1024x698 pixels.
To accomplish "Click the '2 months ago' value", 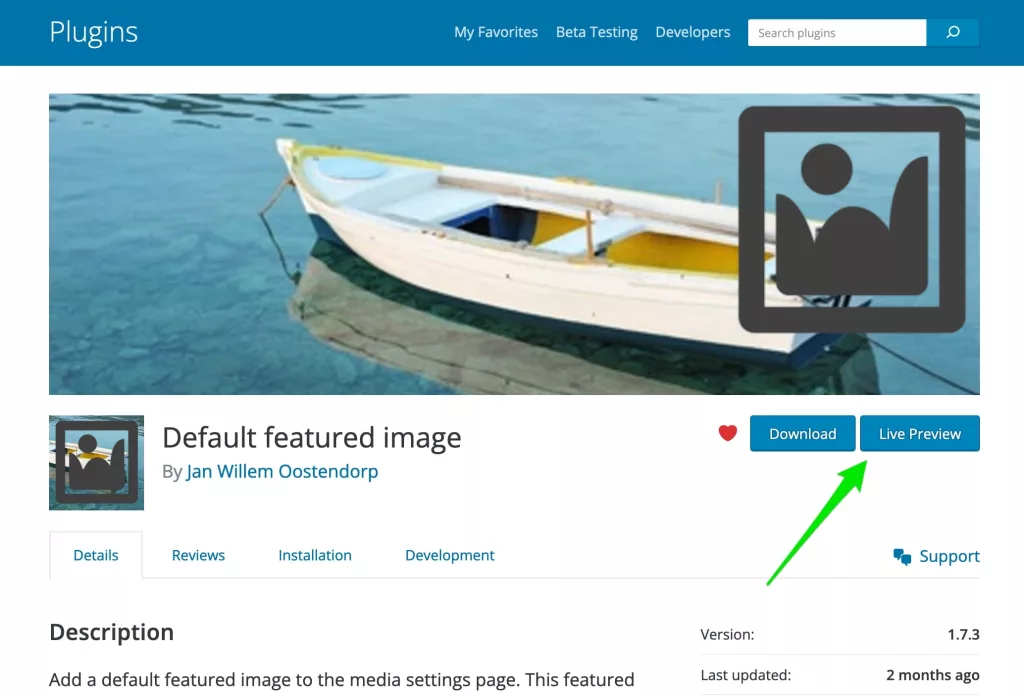I will [x=933, y=675].
